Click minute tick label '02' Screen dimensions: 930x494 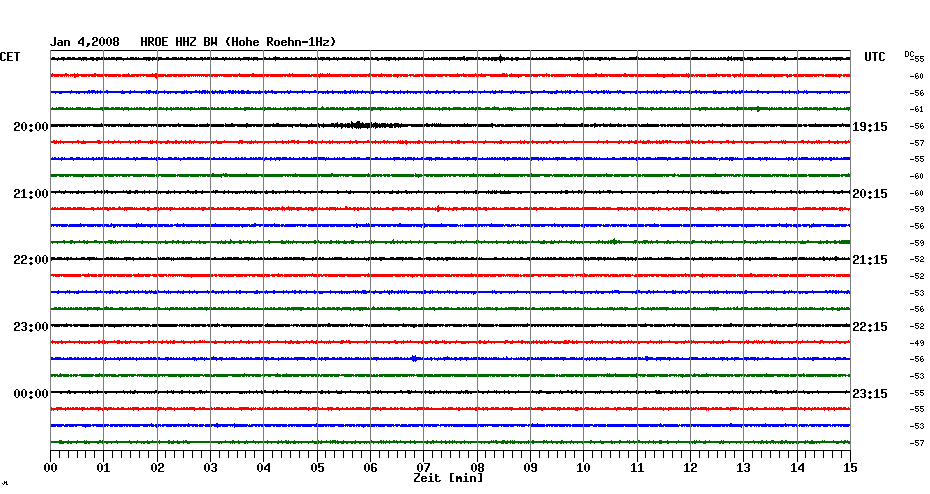157,468
